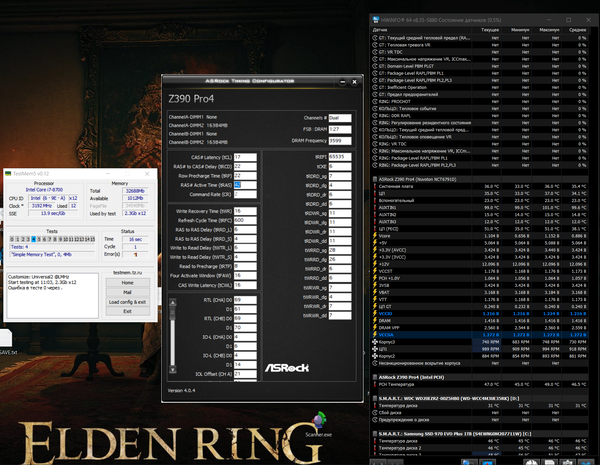Click drive icon of S.M.A.R.T. WDC group
Image resolution: width=600 pixels, height=465 pixels.
pyautogui.click(x=375, y=398)
